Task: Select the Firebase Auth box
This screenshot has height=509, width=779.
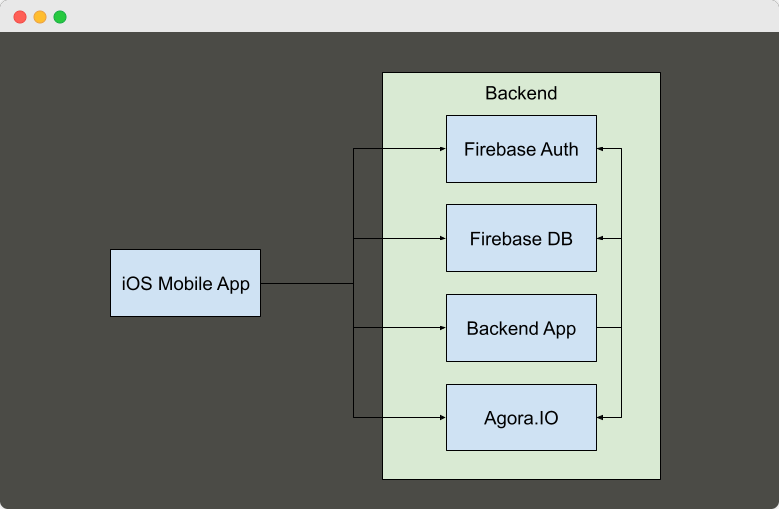Action: click(521, 149)
